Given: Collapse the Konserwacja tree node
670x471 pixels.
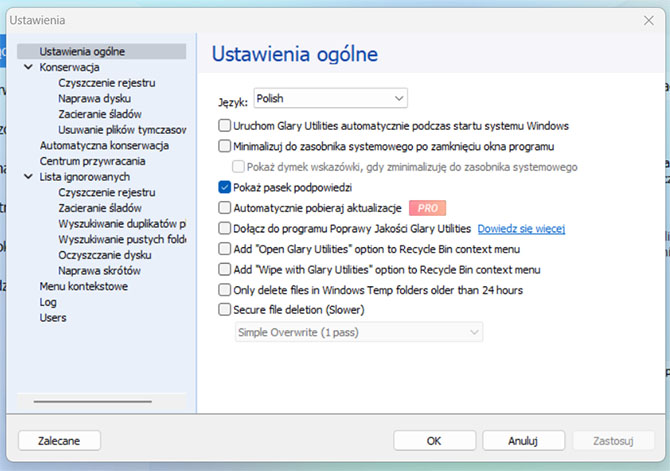Looking at the screenshot, I should [x=28, y=67].
